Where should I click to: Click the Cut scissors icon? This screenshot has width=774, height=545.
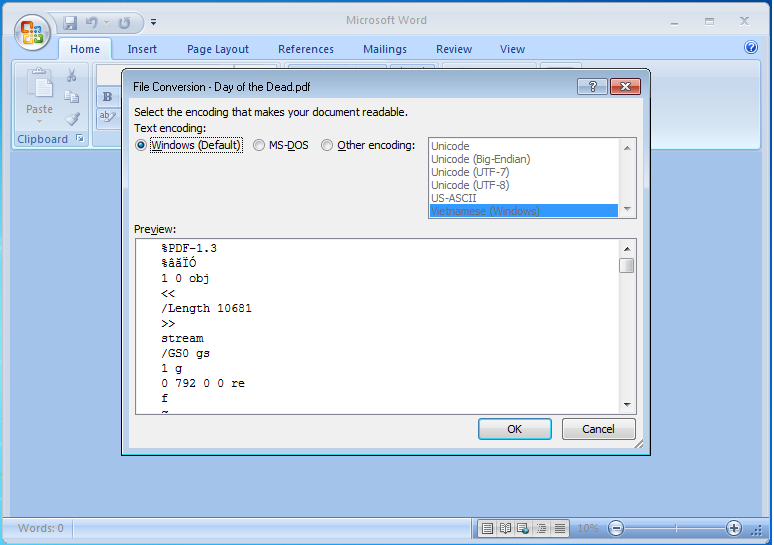pyautogui.click(x=72, y=75)
